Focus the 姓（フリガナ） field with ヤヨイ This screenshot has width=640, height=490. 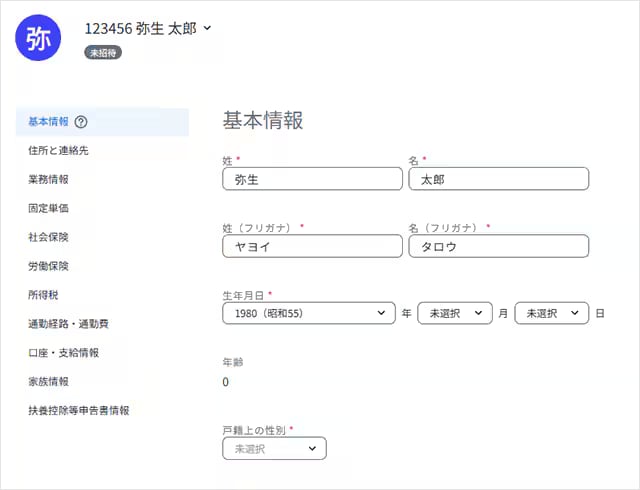click(x=311, y=247)
